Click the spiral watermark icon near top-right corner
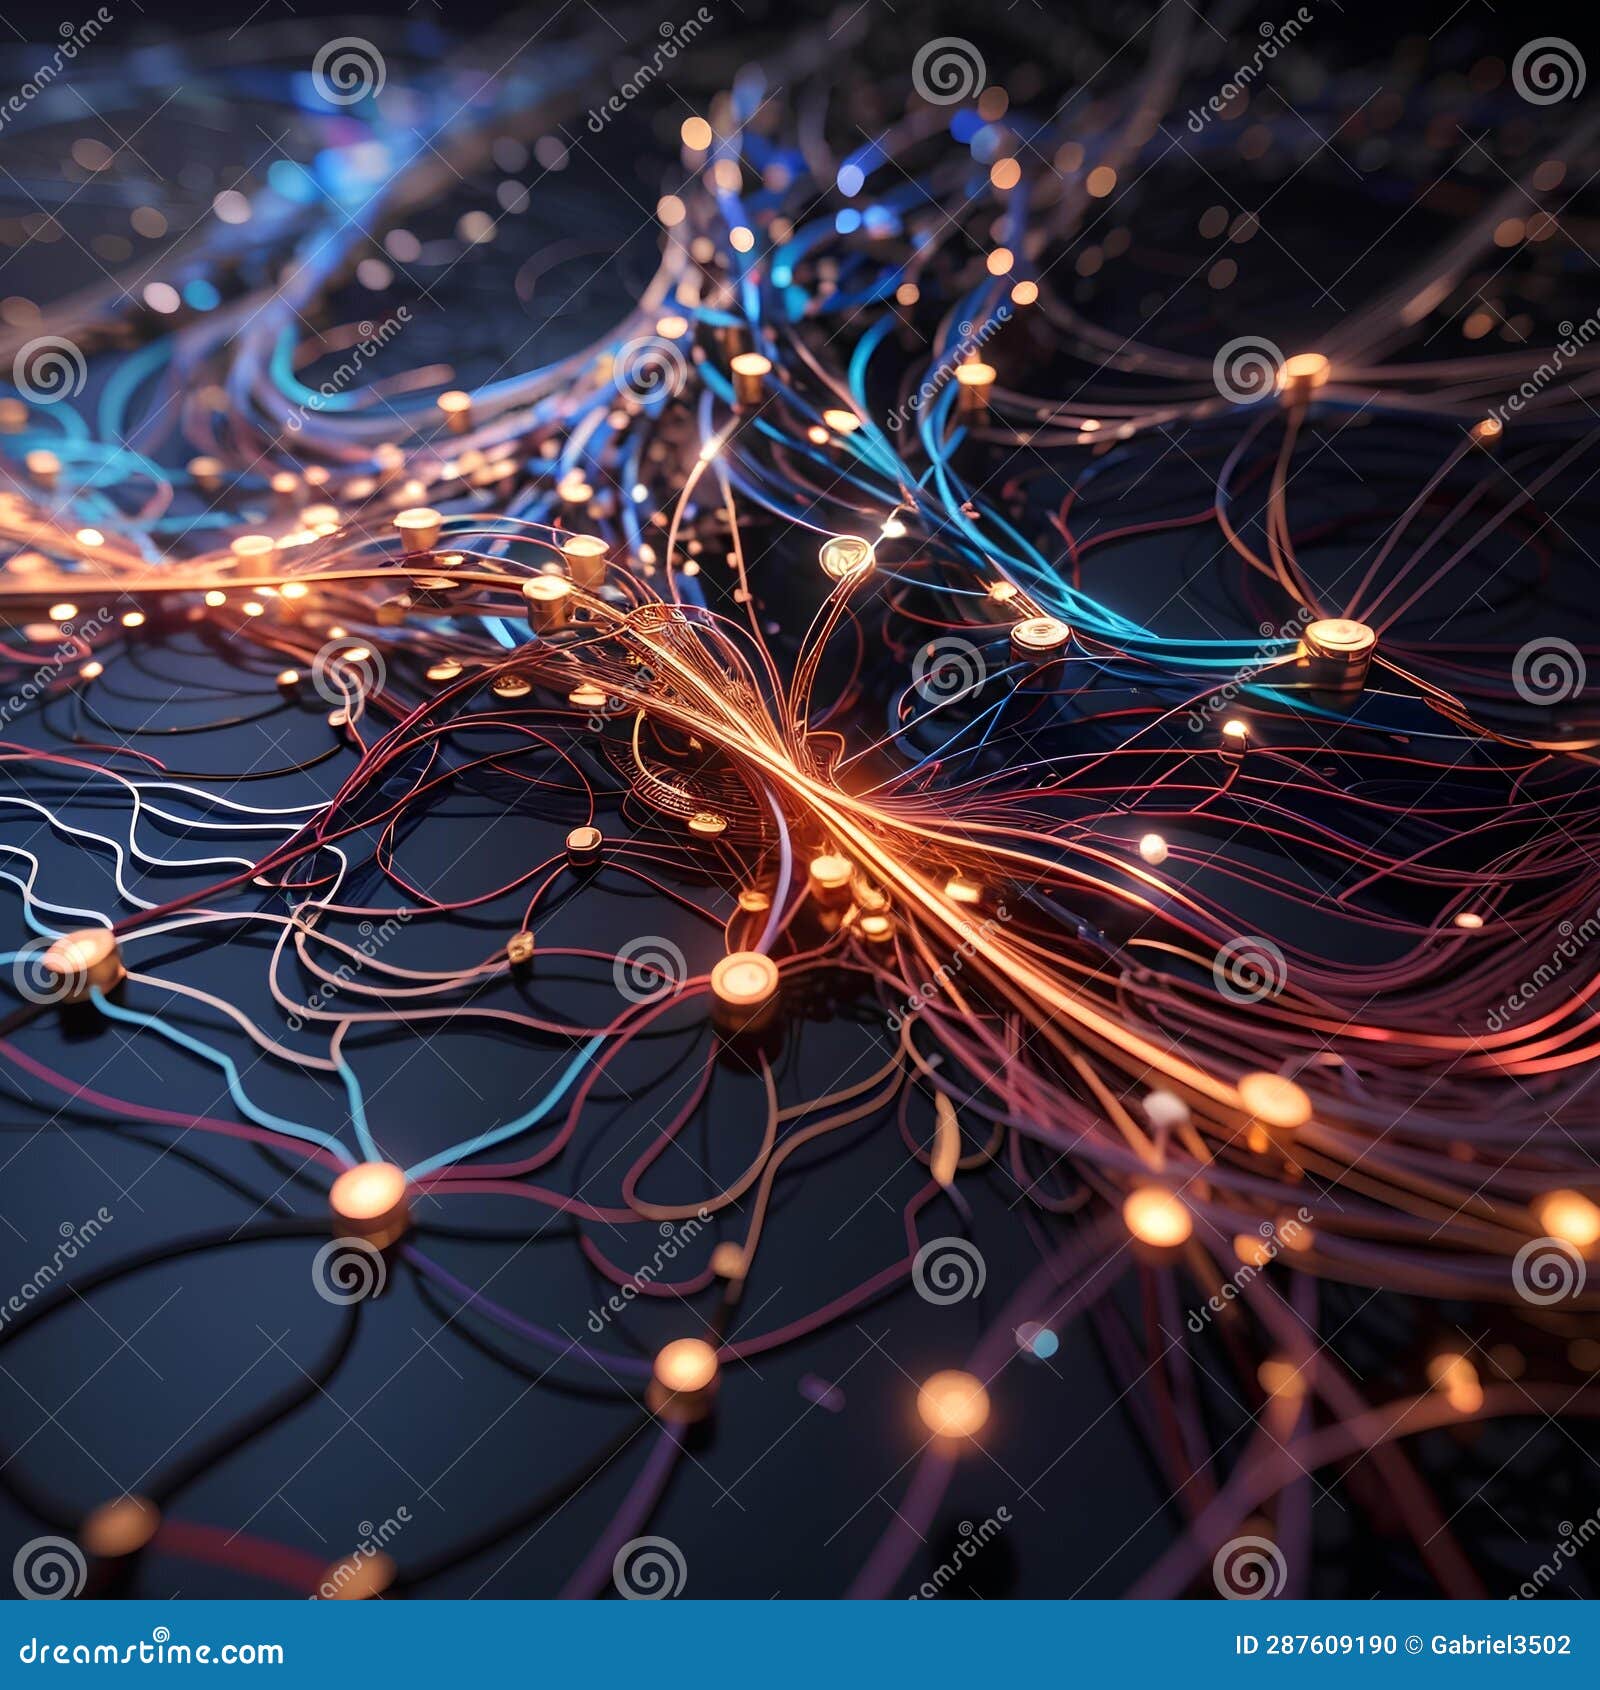 point(1549,72)
